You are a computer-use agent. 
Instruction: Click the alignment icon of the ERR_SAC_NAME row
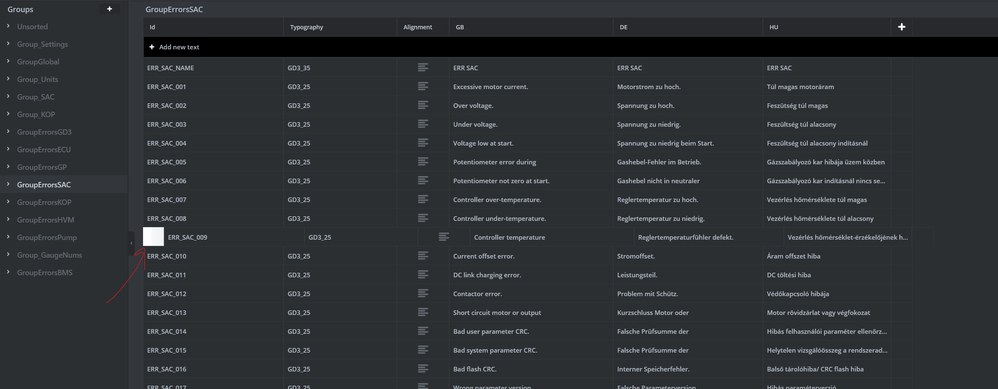pos(423,67)
